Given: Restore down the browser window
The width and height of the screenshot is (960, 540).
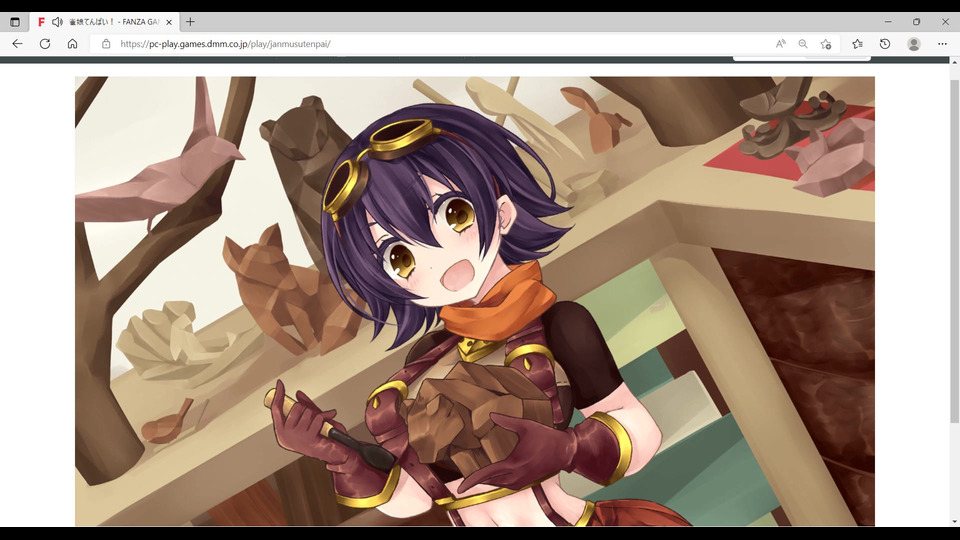Looking at the screenshot, I should click(917, 22).
